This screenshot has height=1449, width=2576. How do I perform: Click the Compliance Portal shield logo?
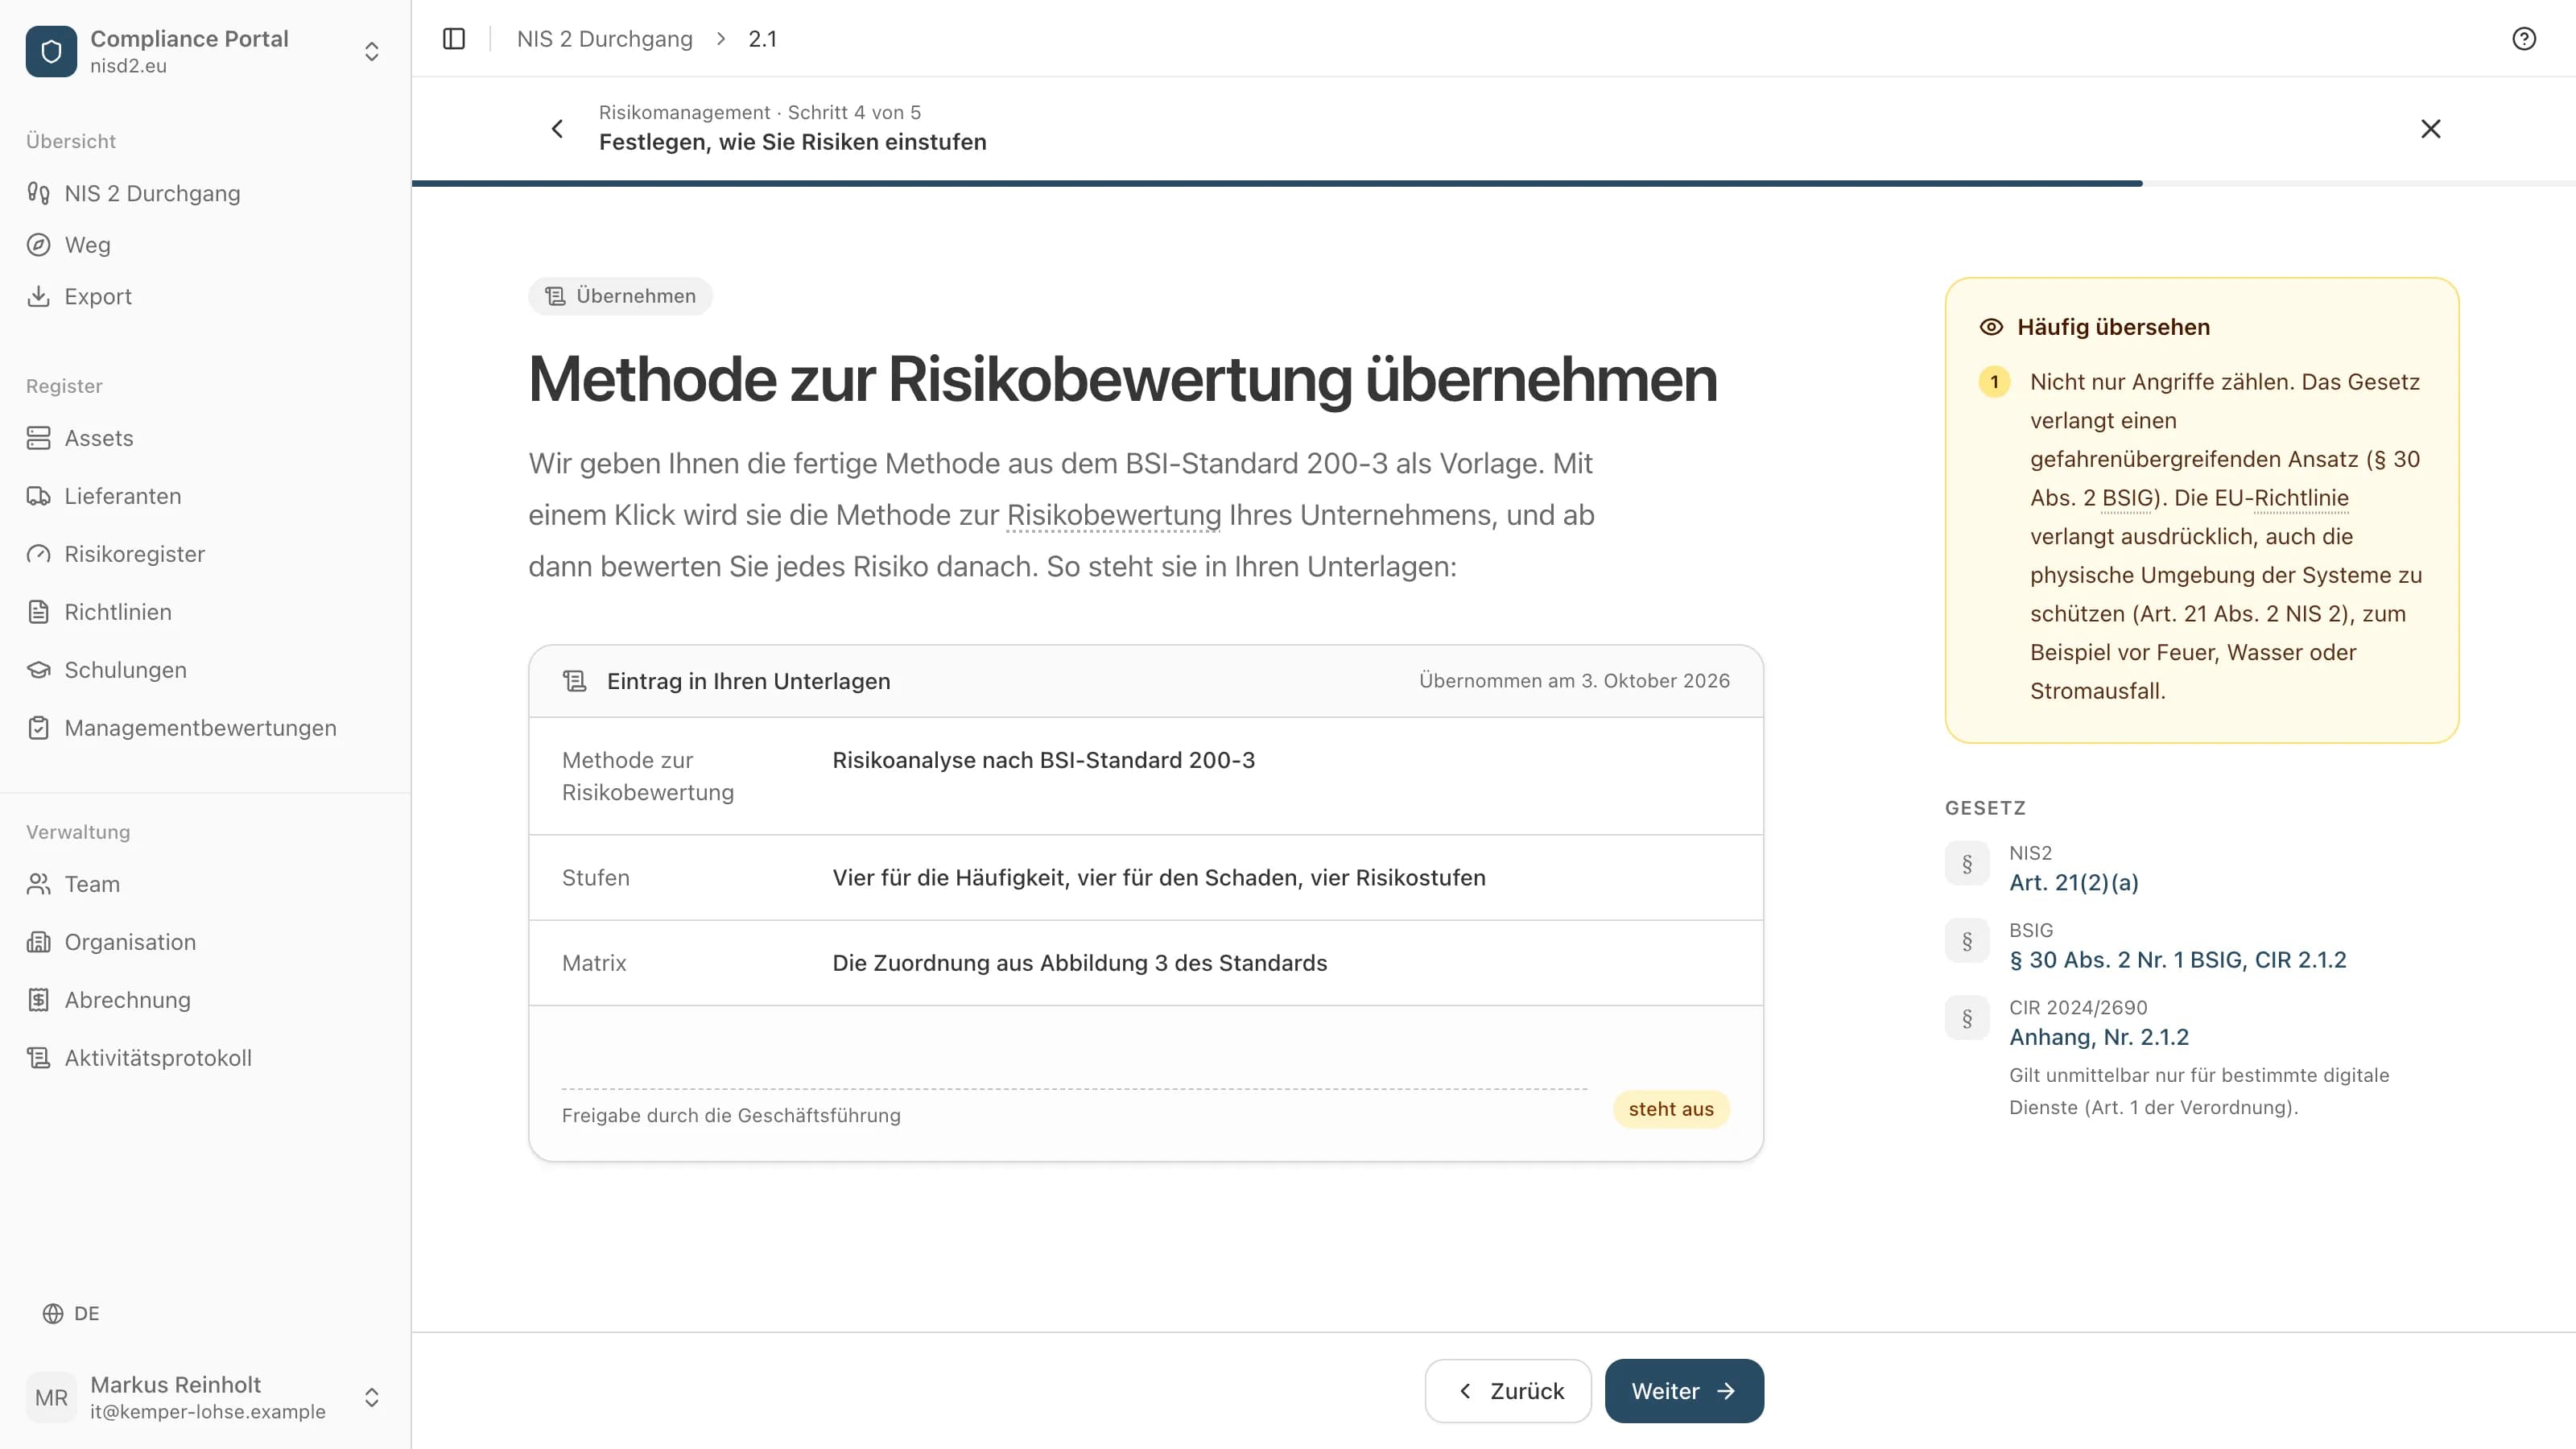(51, 51)
